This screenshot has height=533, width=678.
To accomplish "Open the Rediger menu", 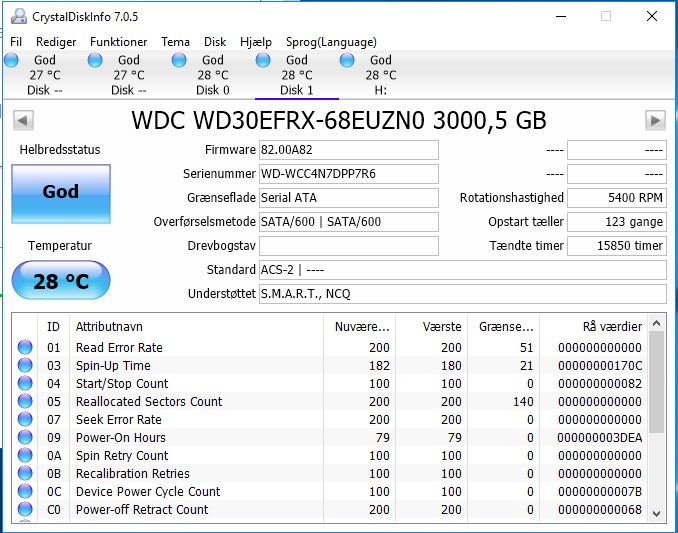I will point(56,42).
